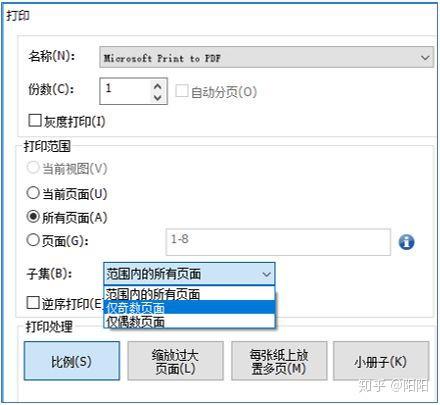
Task: Click the copies number input field
Action: (125, 91)
